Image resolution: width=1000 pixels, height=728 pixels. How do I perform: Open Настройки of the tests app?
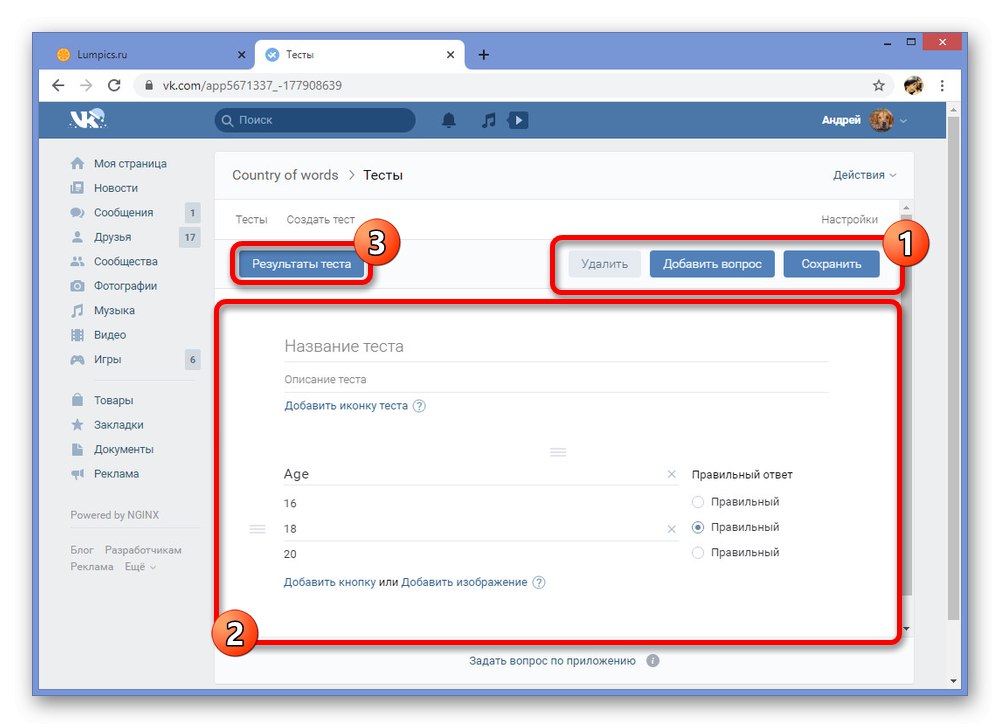click(849, 219)
